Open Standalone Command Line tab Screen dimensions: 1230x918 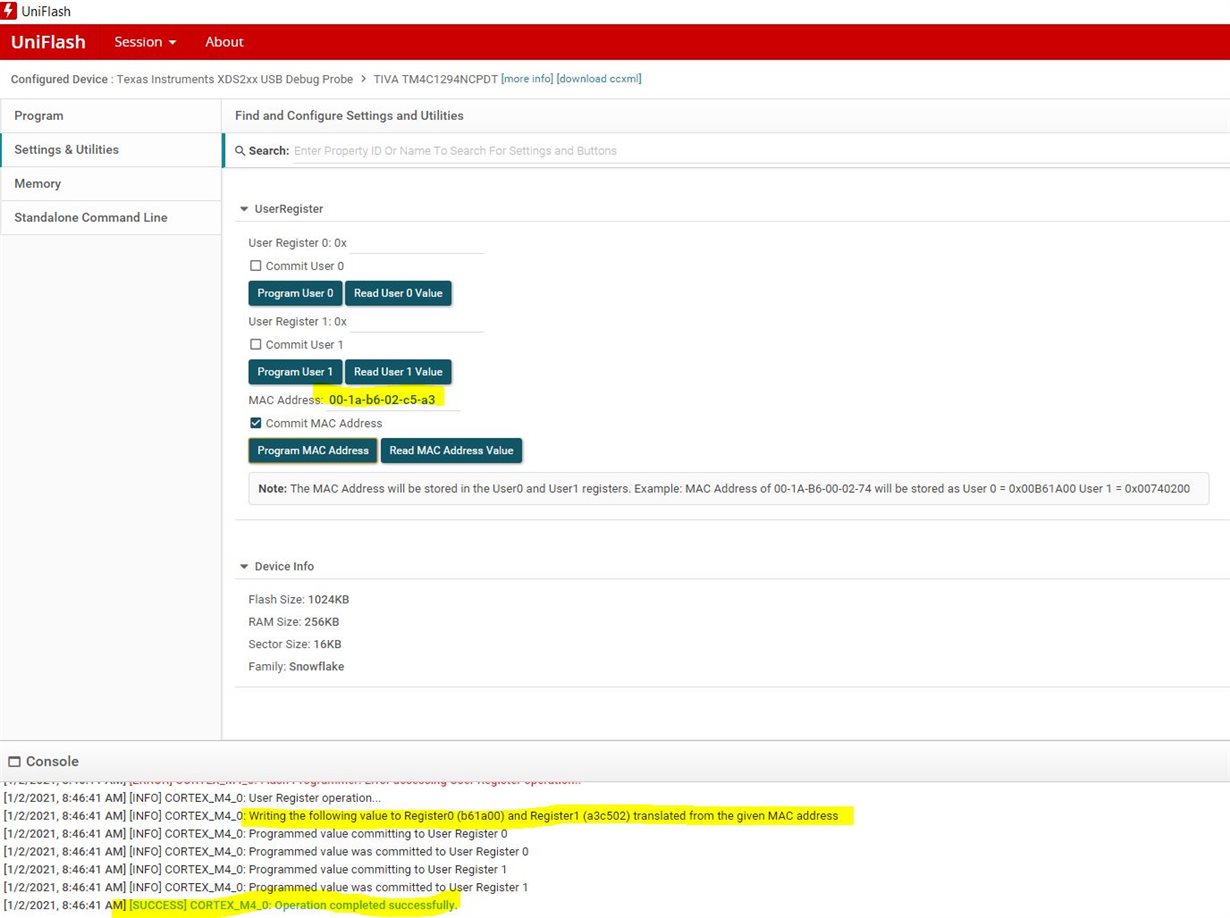tap(111, 218)
